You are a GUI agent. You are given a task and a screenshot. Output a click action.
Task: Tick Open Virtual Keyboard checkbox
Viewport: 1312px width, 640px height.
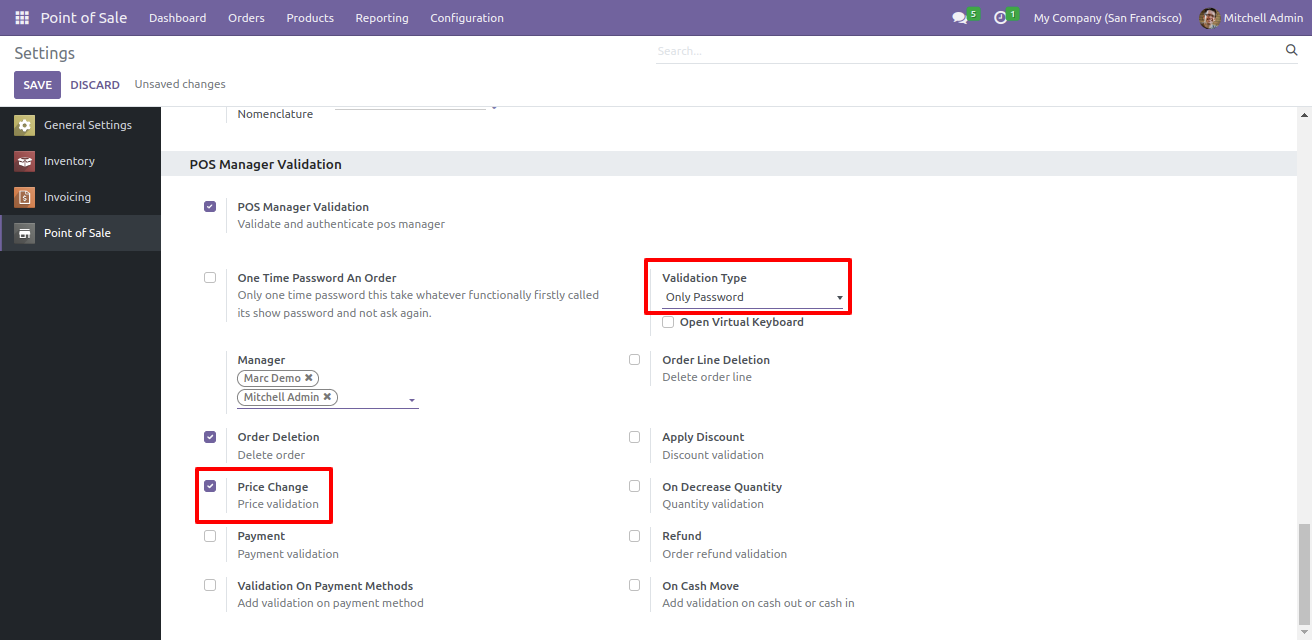pos(668,322)
